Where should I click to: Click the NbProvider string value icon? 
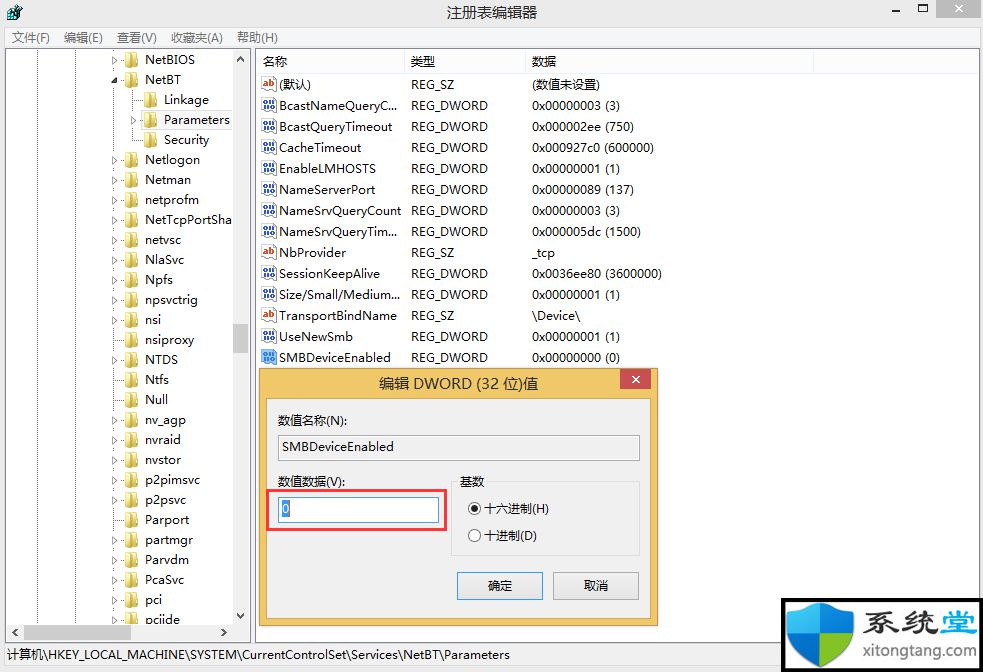click(269, 252)
